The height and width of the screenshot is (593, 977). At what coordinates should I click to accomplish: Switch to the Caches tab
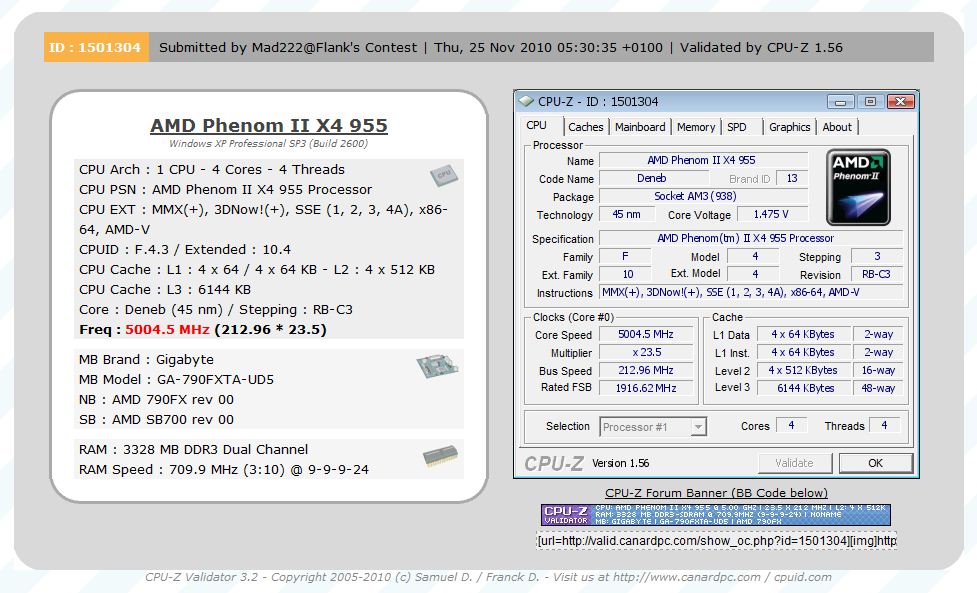coord(586,127)
